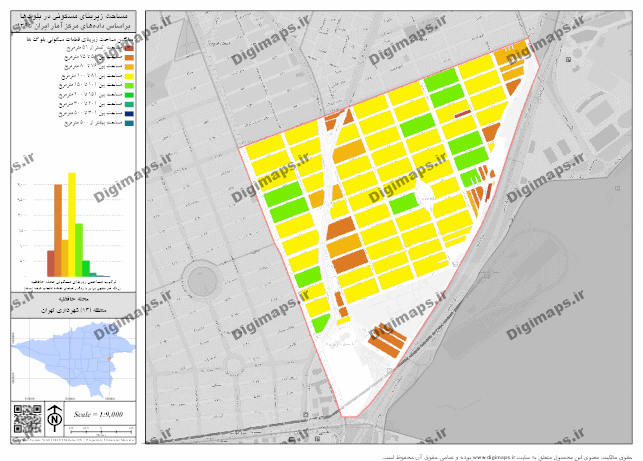This screenshot has height=461, width=643.
Task: Click the dark red leftmost histogram bar
Action: pos(51,263)
